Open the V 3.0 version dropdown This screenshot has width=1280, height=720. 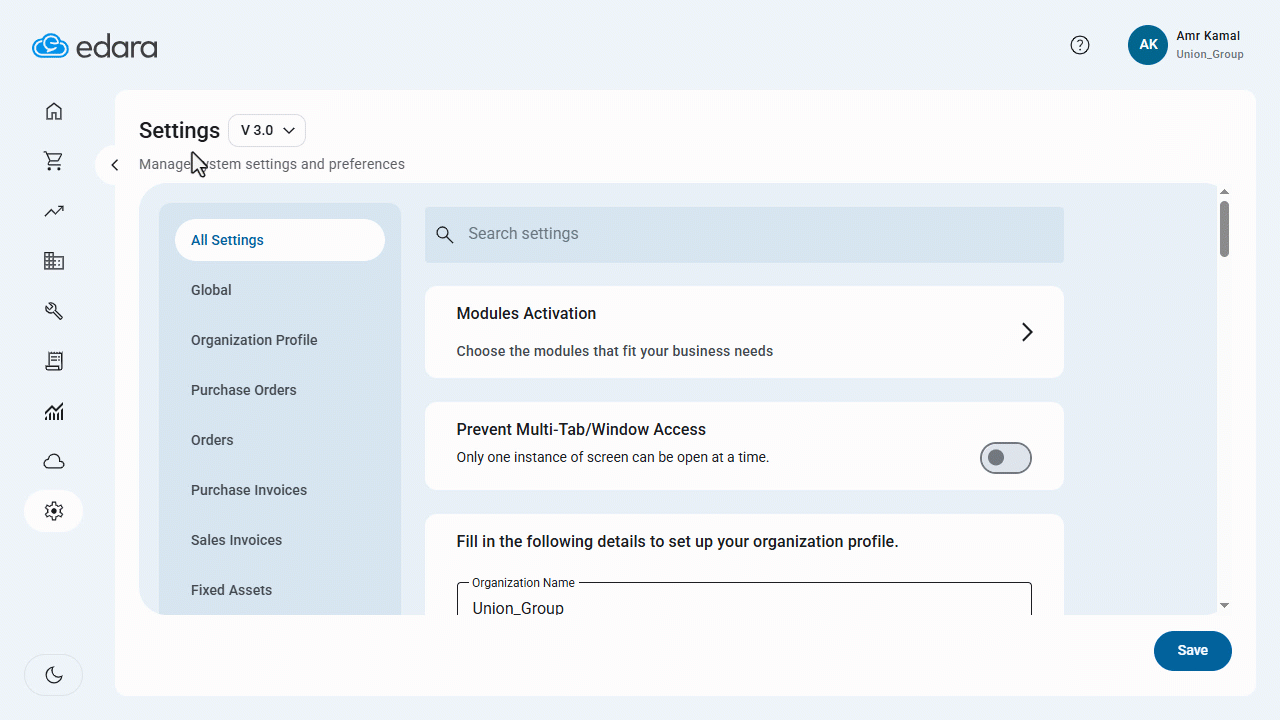pos(267,130)
